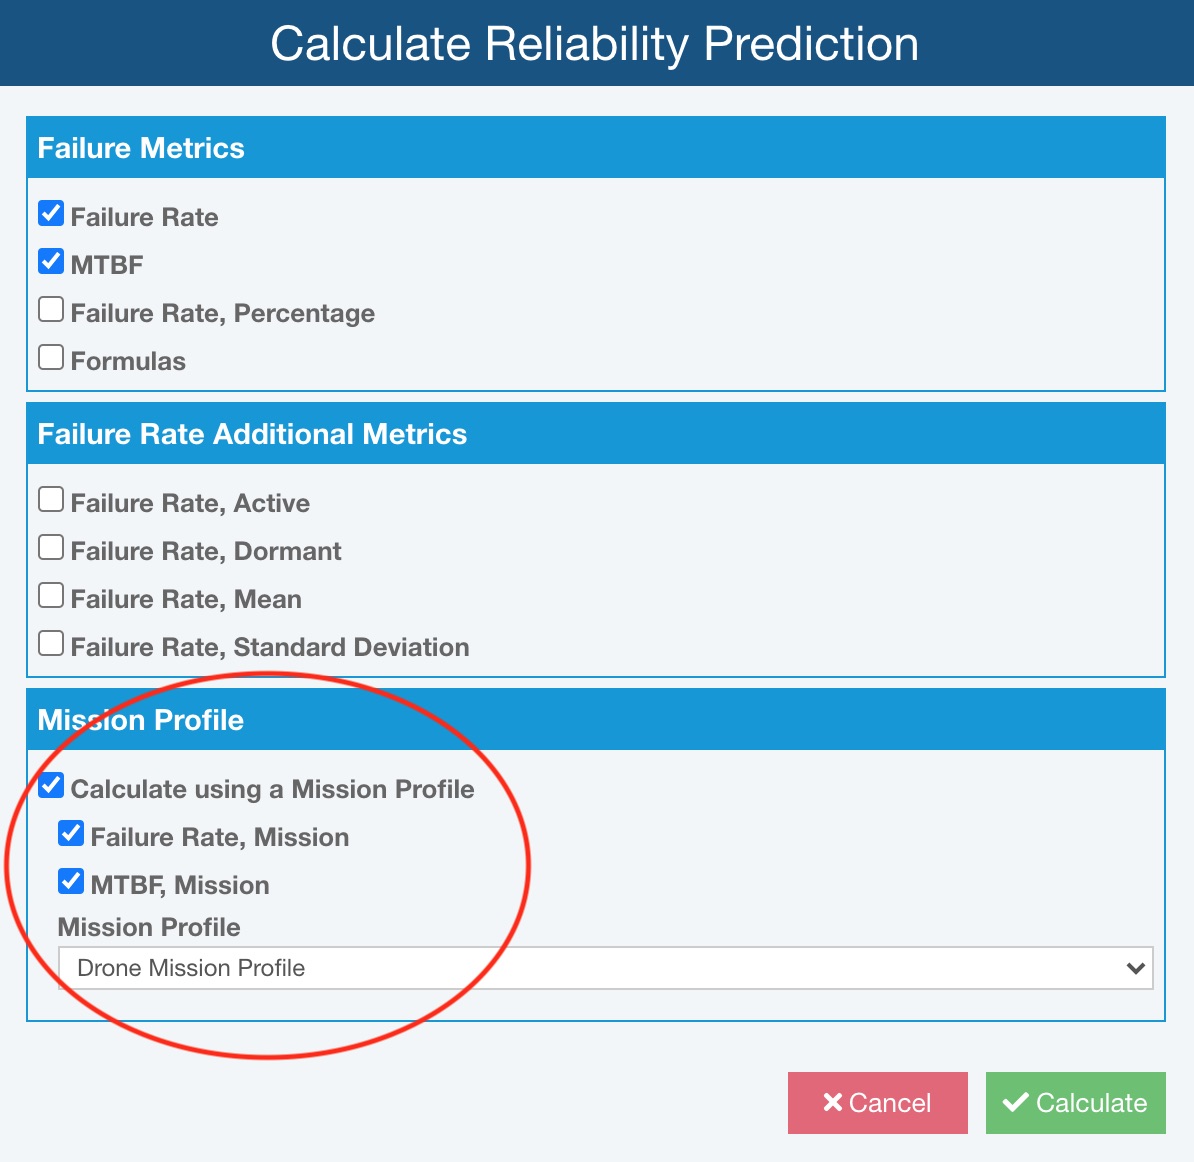Check Failure Rate, Standard Deviation
Screen dimensions: 1194x1162
pyautogui.click(x=50, y=642)
